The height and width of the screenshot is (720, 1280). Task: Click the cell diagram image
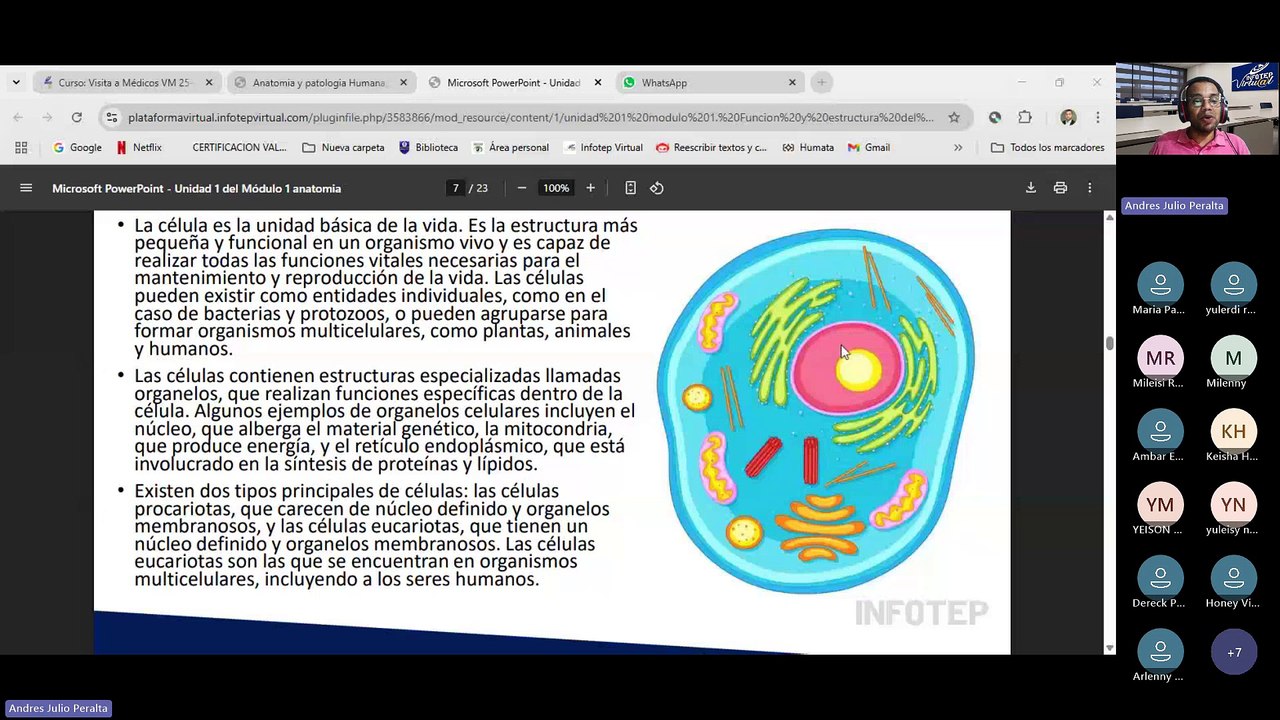click(815, 411)
